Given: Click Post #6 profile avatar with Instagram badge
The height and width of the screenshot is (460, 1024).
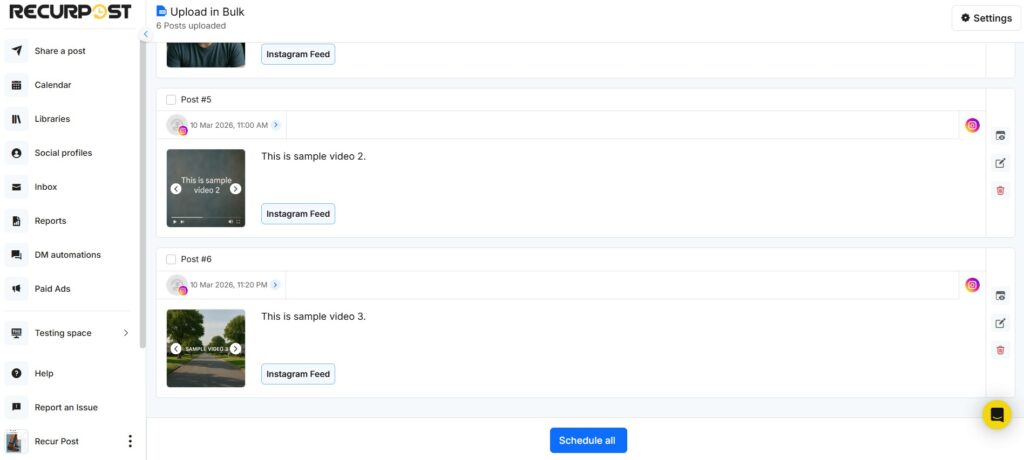Looking at the screenshot, I should 177,285.
